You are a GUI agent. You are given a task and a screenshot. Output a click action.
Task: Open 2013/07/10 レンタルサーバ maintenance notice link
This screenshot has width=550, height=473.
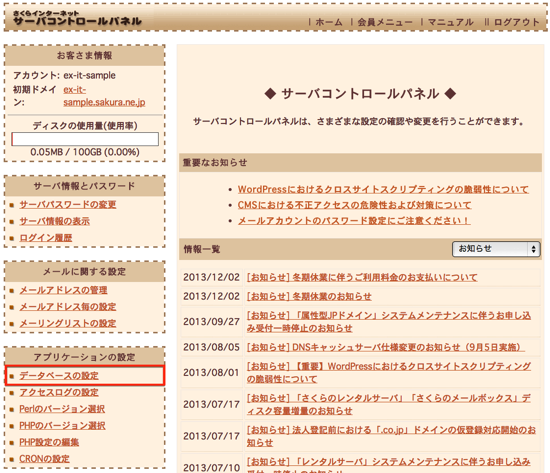coord(389,465)
